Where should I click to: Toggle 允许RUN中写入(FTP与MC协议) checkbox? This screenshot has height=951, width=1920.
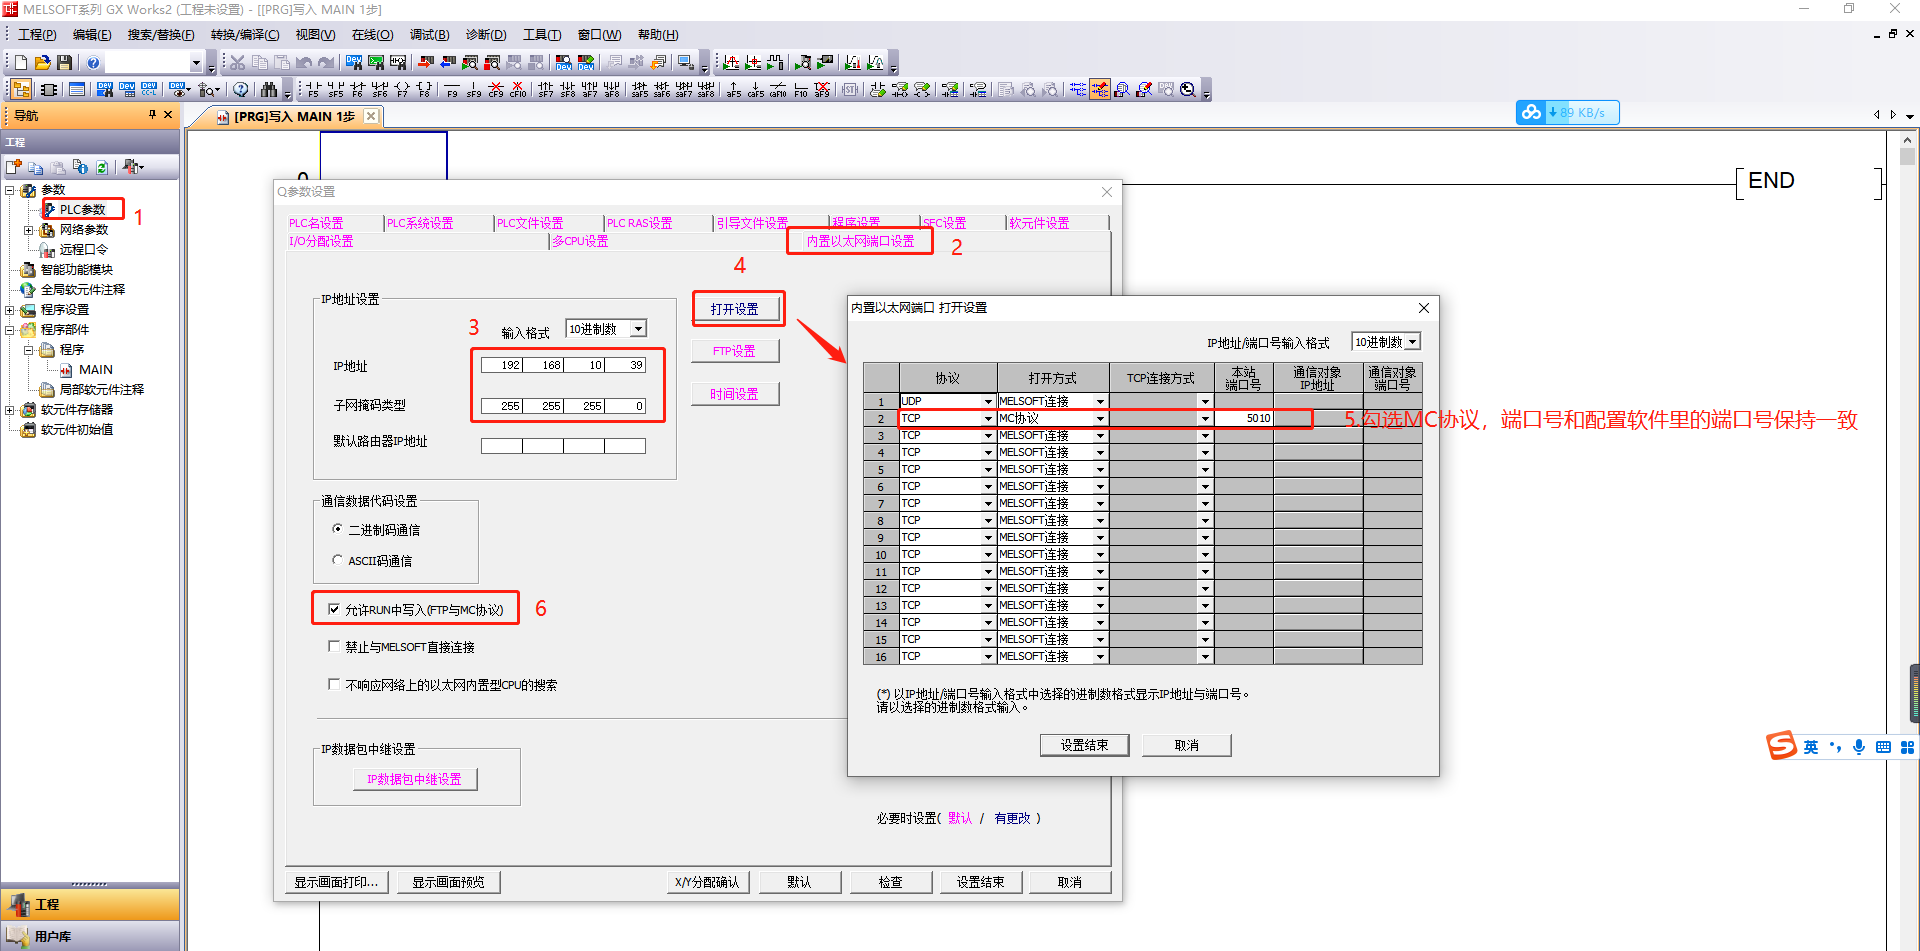click(334, 609)
